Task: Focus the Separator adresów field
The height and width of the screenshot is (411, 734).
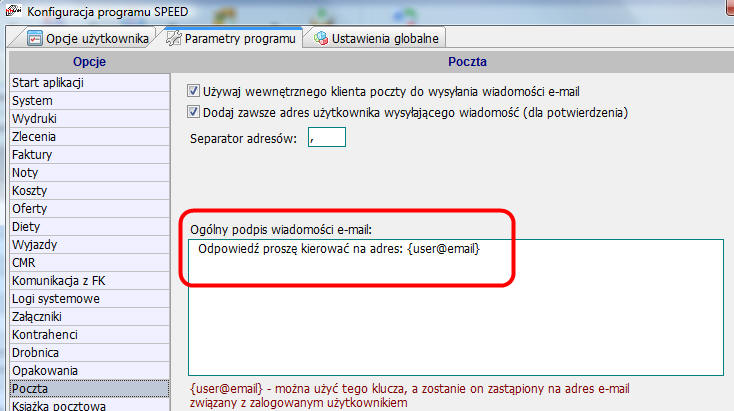Action: click(327, 137)
